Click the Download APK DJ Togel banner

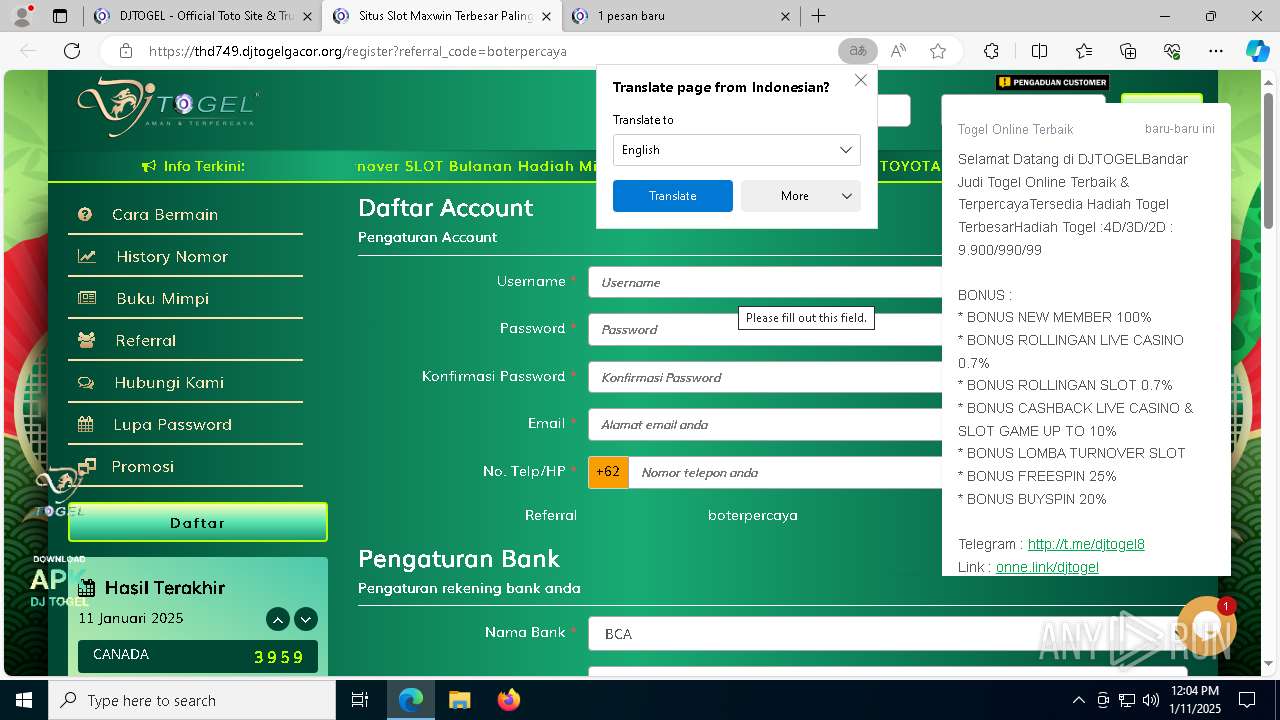click(x=59, y=583)
